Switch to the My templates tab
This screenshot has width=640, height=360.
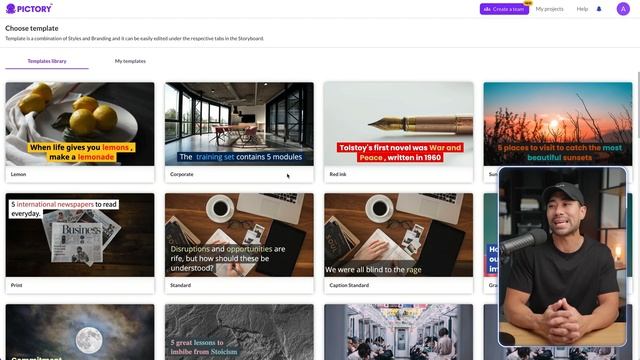tap(130, 61)
